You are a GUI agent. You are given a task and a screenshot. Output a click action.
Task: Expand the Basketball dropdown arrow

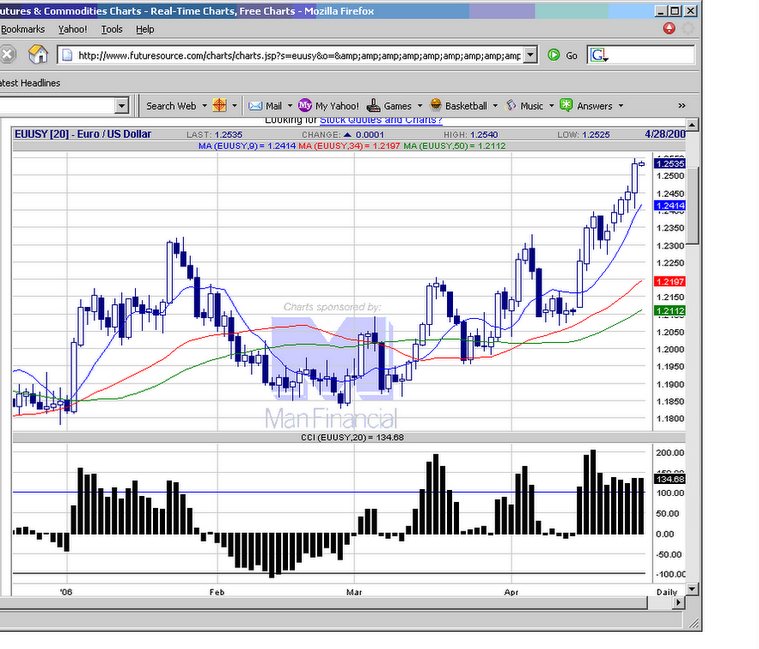click(495, 106)
